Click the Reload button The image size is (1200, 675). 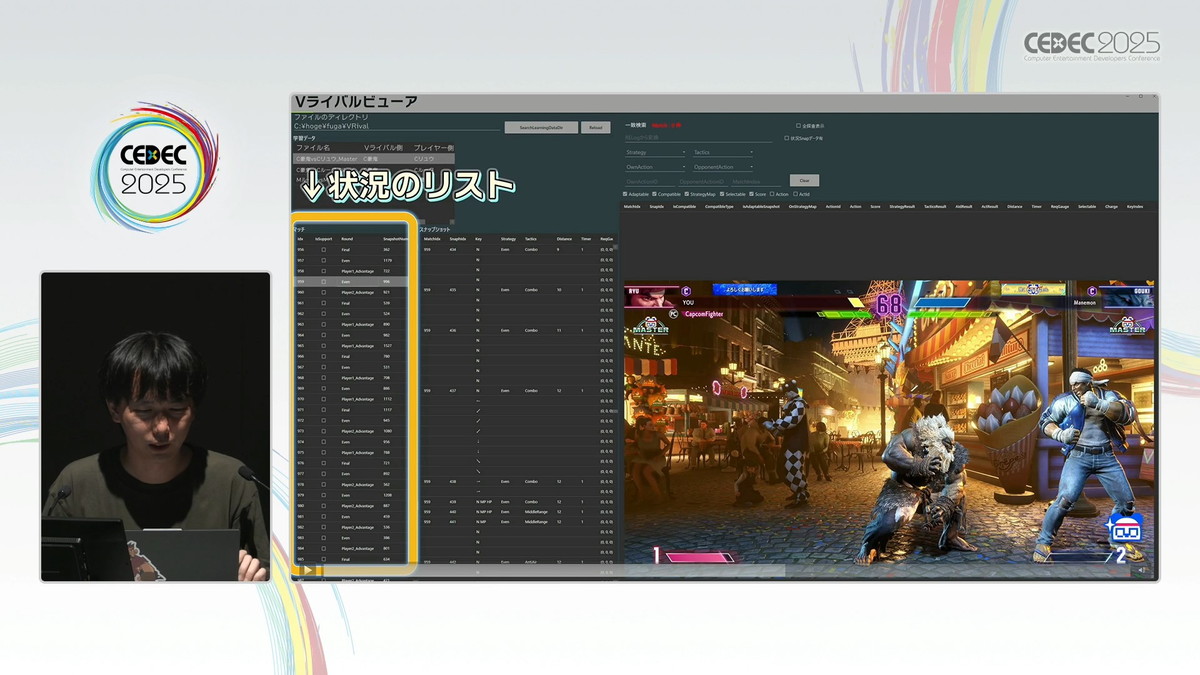(596, 128)
